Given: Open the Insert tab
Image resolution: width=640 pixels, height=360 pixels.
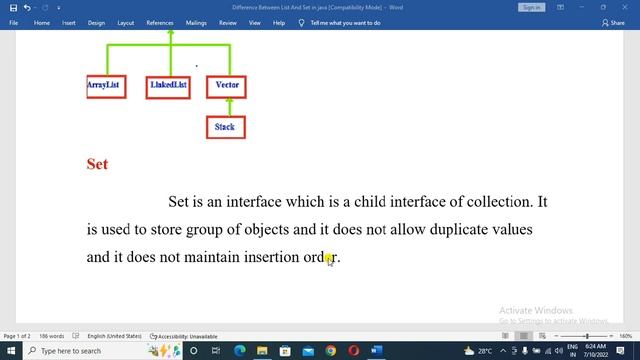Looking at the screenshot, I should (69, 23).
